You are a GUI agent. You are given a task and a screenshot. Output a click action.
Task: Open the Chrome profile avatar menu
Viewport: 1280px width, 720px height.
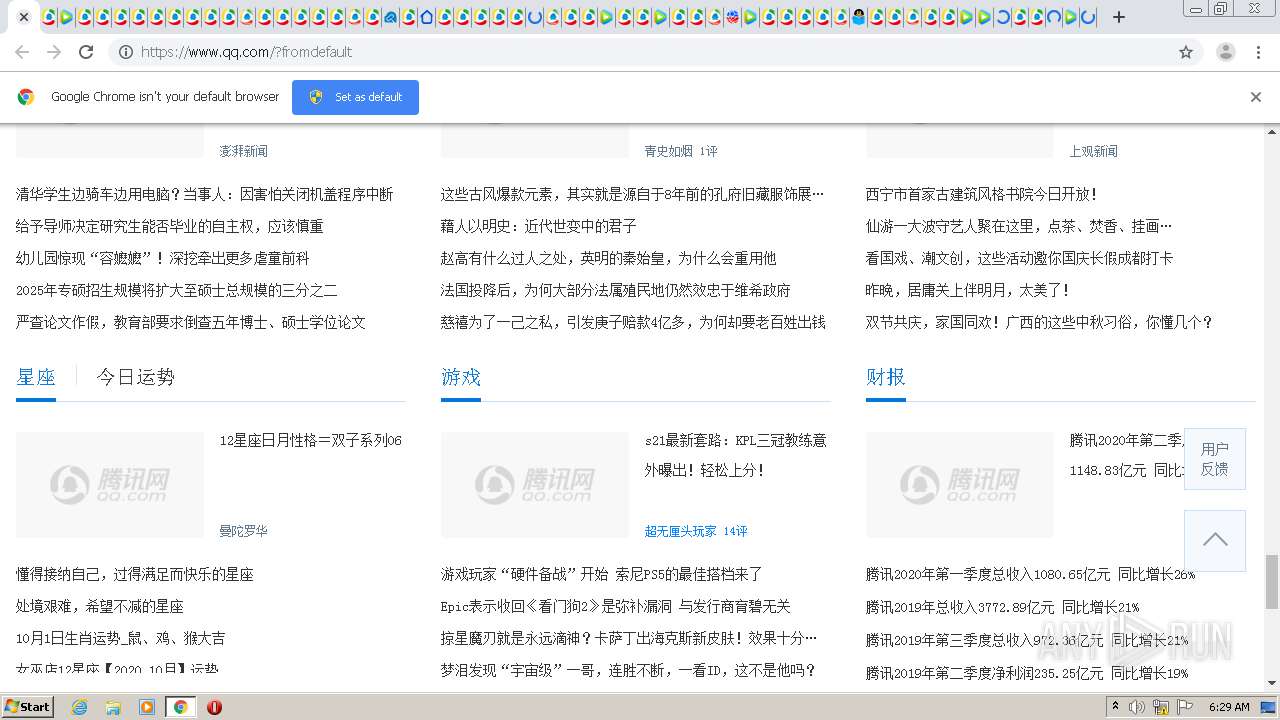pyautogui.click(x=1226, y=52)
